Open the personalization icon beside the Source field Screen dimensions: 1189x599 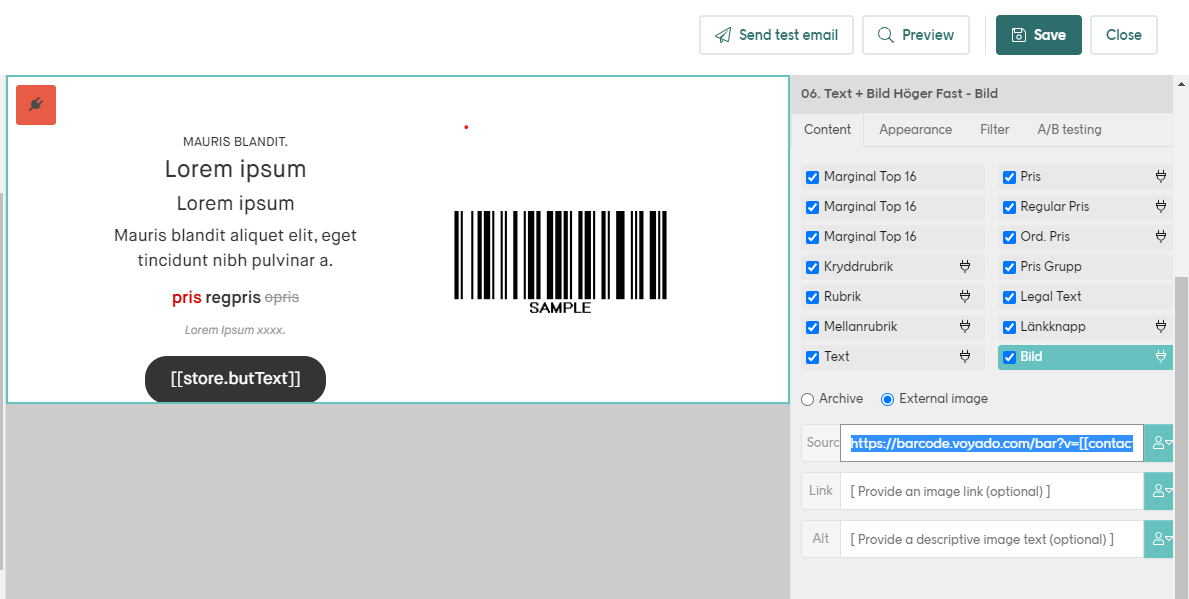pyautogui.click(x=1156, y=442)
